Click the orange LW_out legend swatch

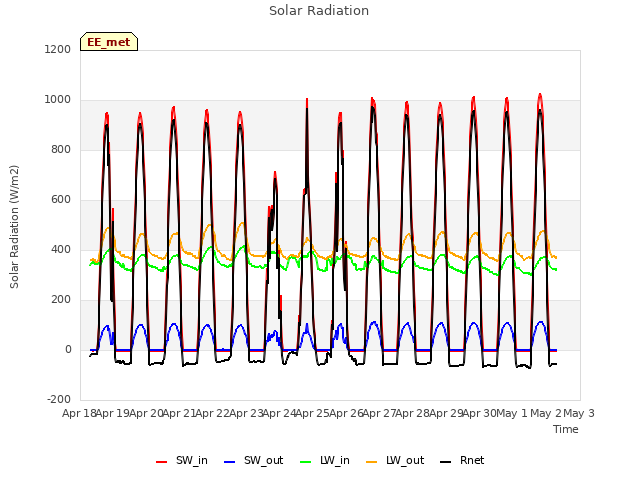372,462
